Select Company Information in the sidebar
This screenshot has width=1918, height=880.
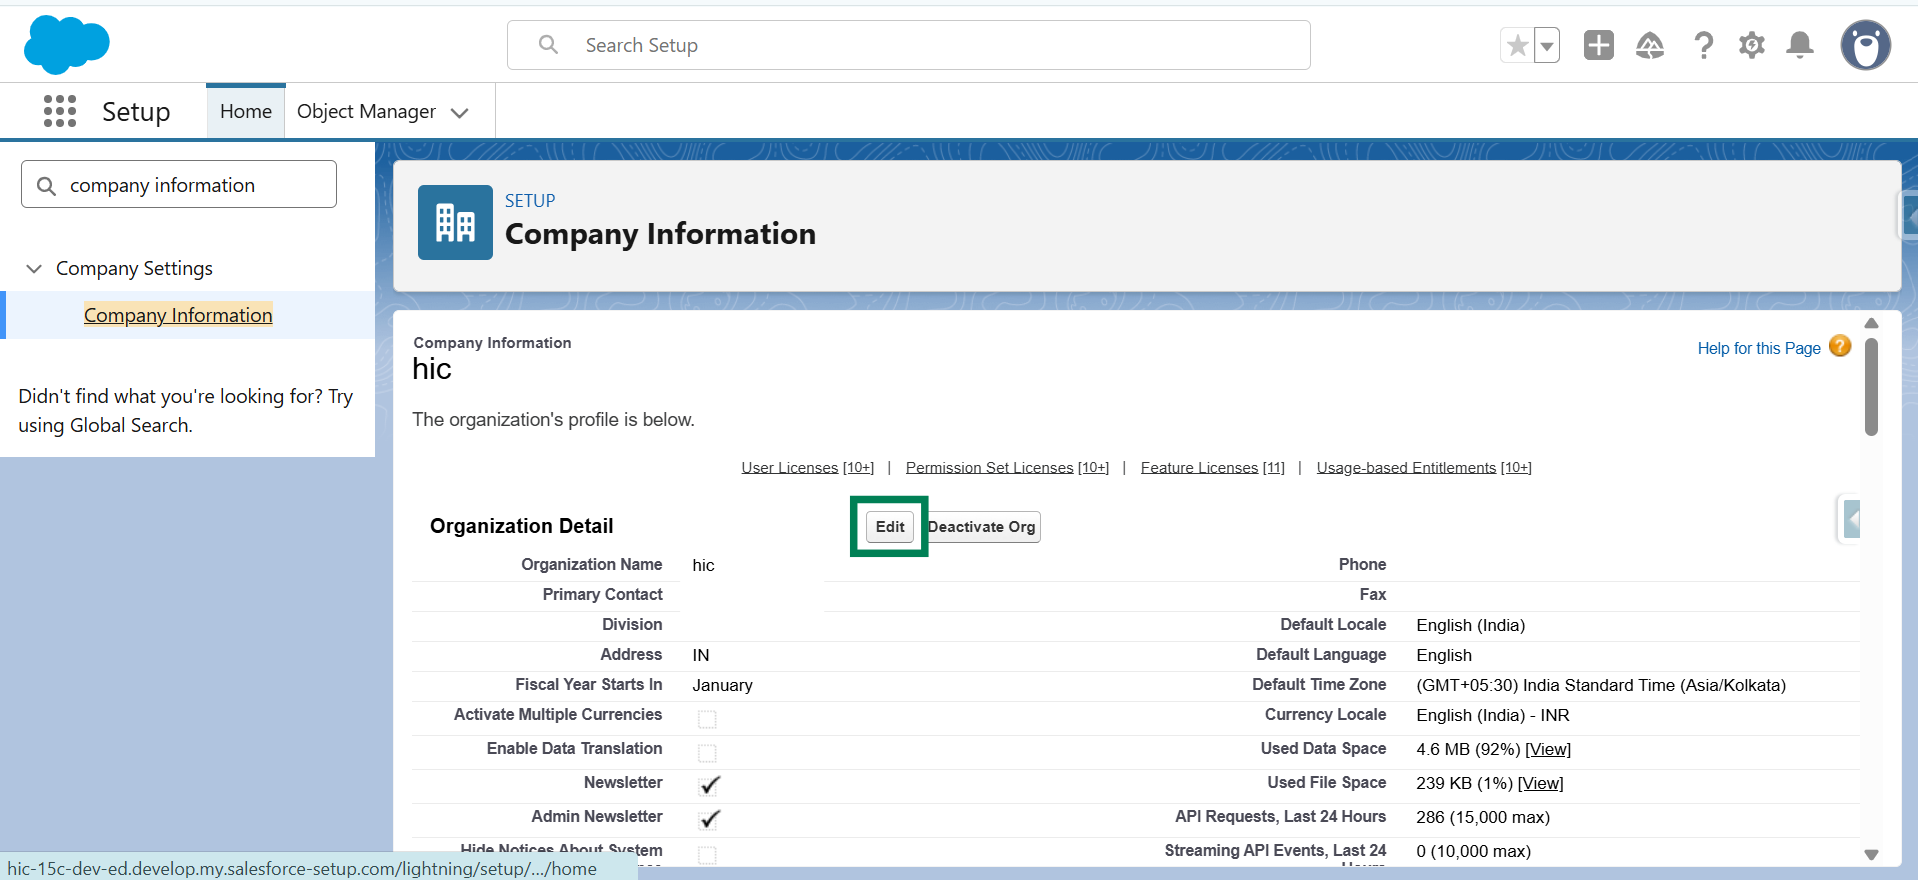[178, 315]
